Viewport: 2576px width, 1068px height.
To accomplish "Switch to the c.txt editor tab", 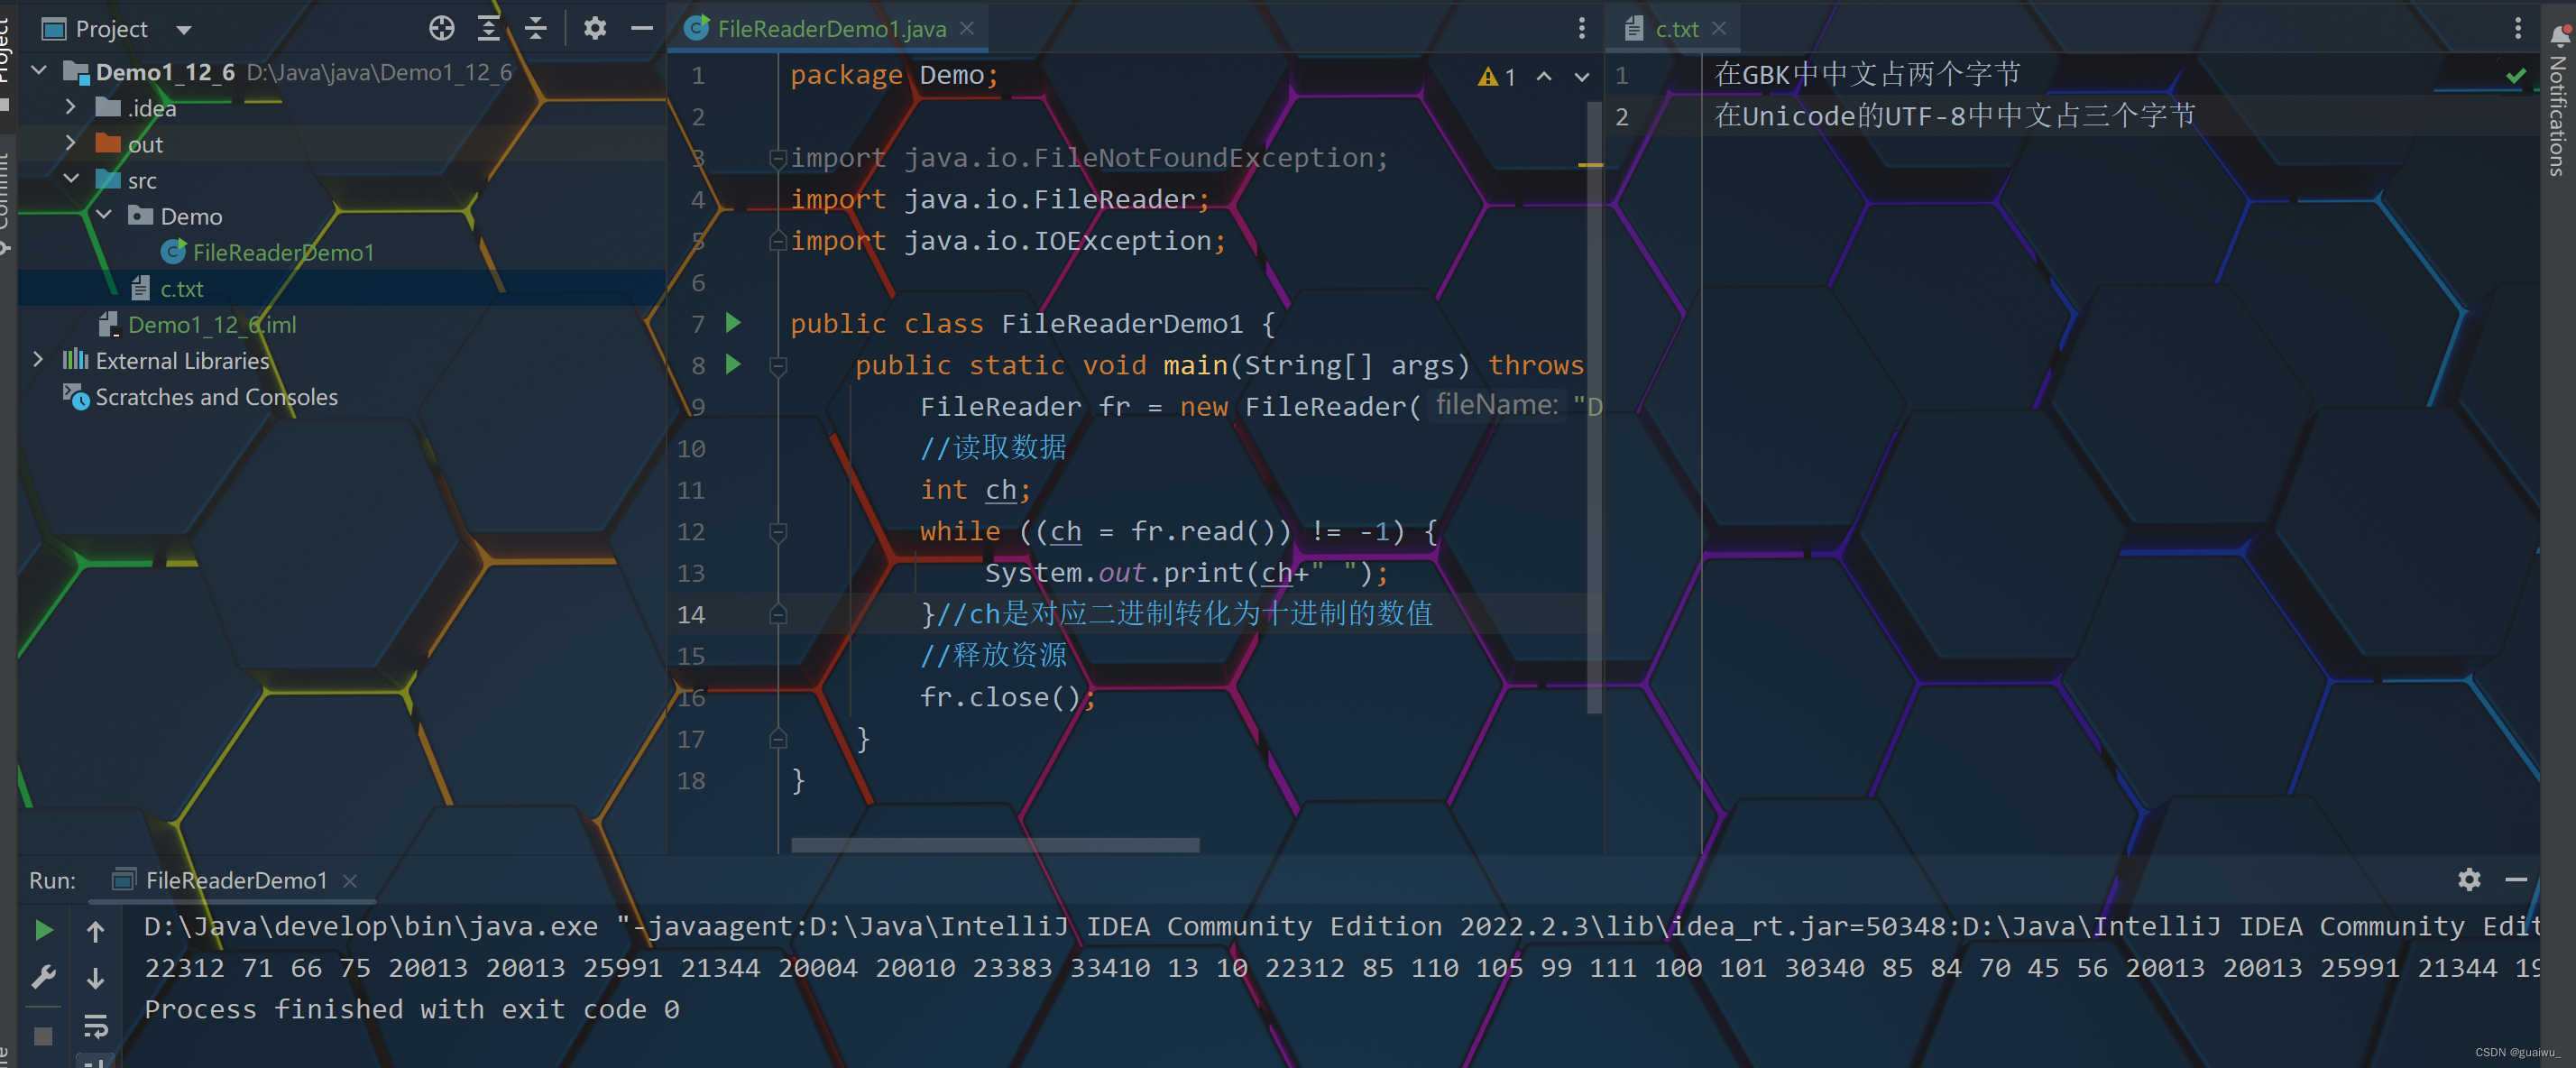I will (1677, 29).
